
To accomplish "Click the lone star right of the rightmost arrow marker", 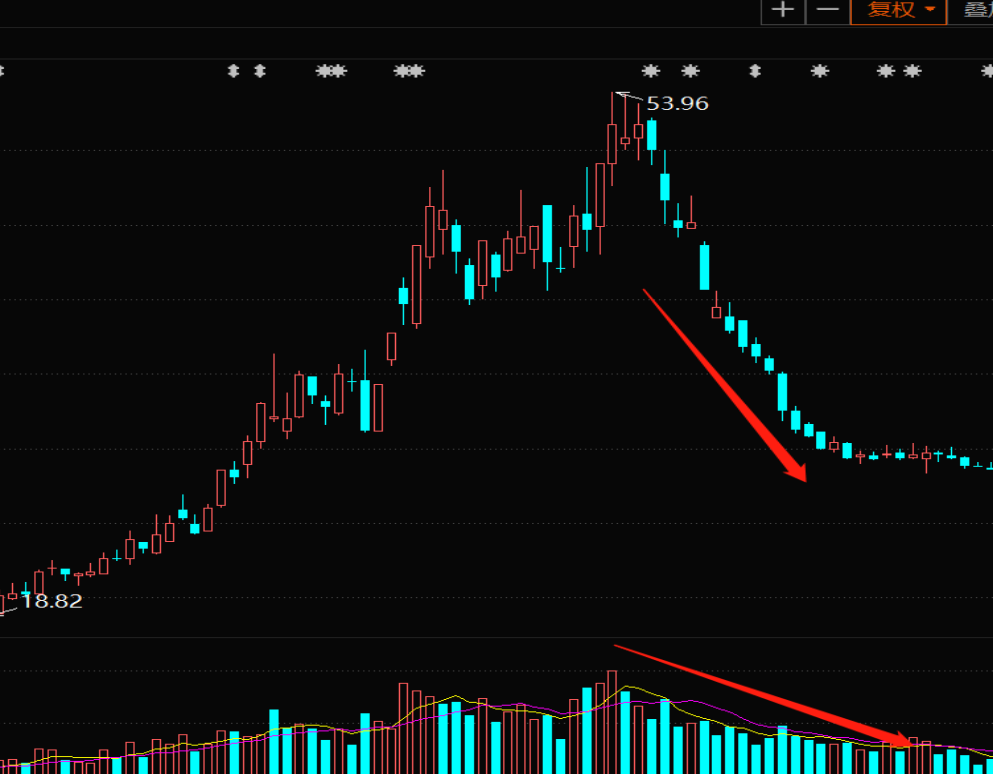I will coord(820,71).
